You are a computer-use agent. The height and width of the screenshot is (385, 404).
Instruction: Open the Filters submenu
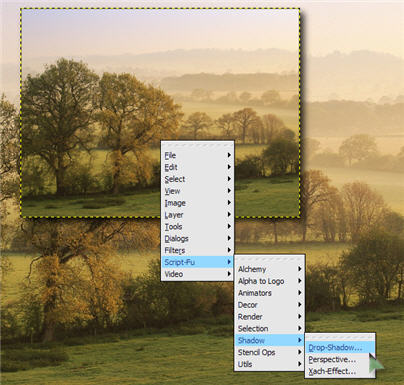(197, 250)
